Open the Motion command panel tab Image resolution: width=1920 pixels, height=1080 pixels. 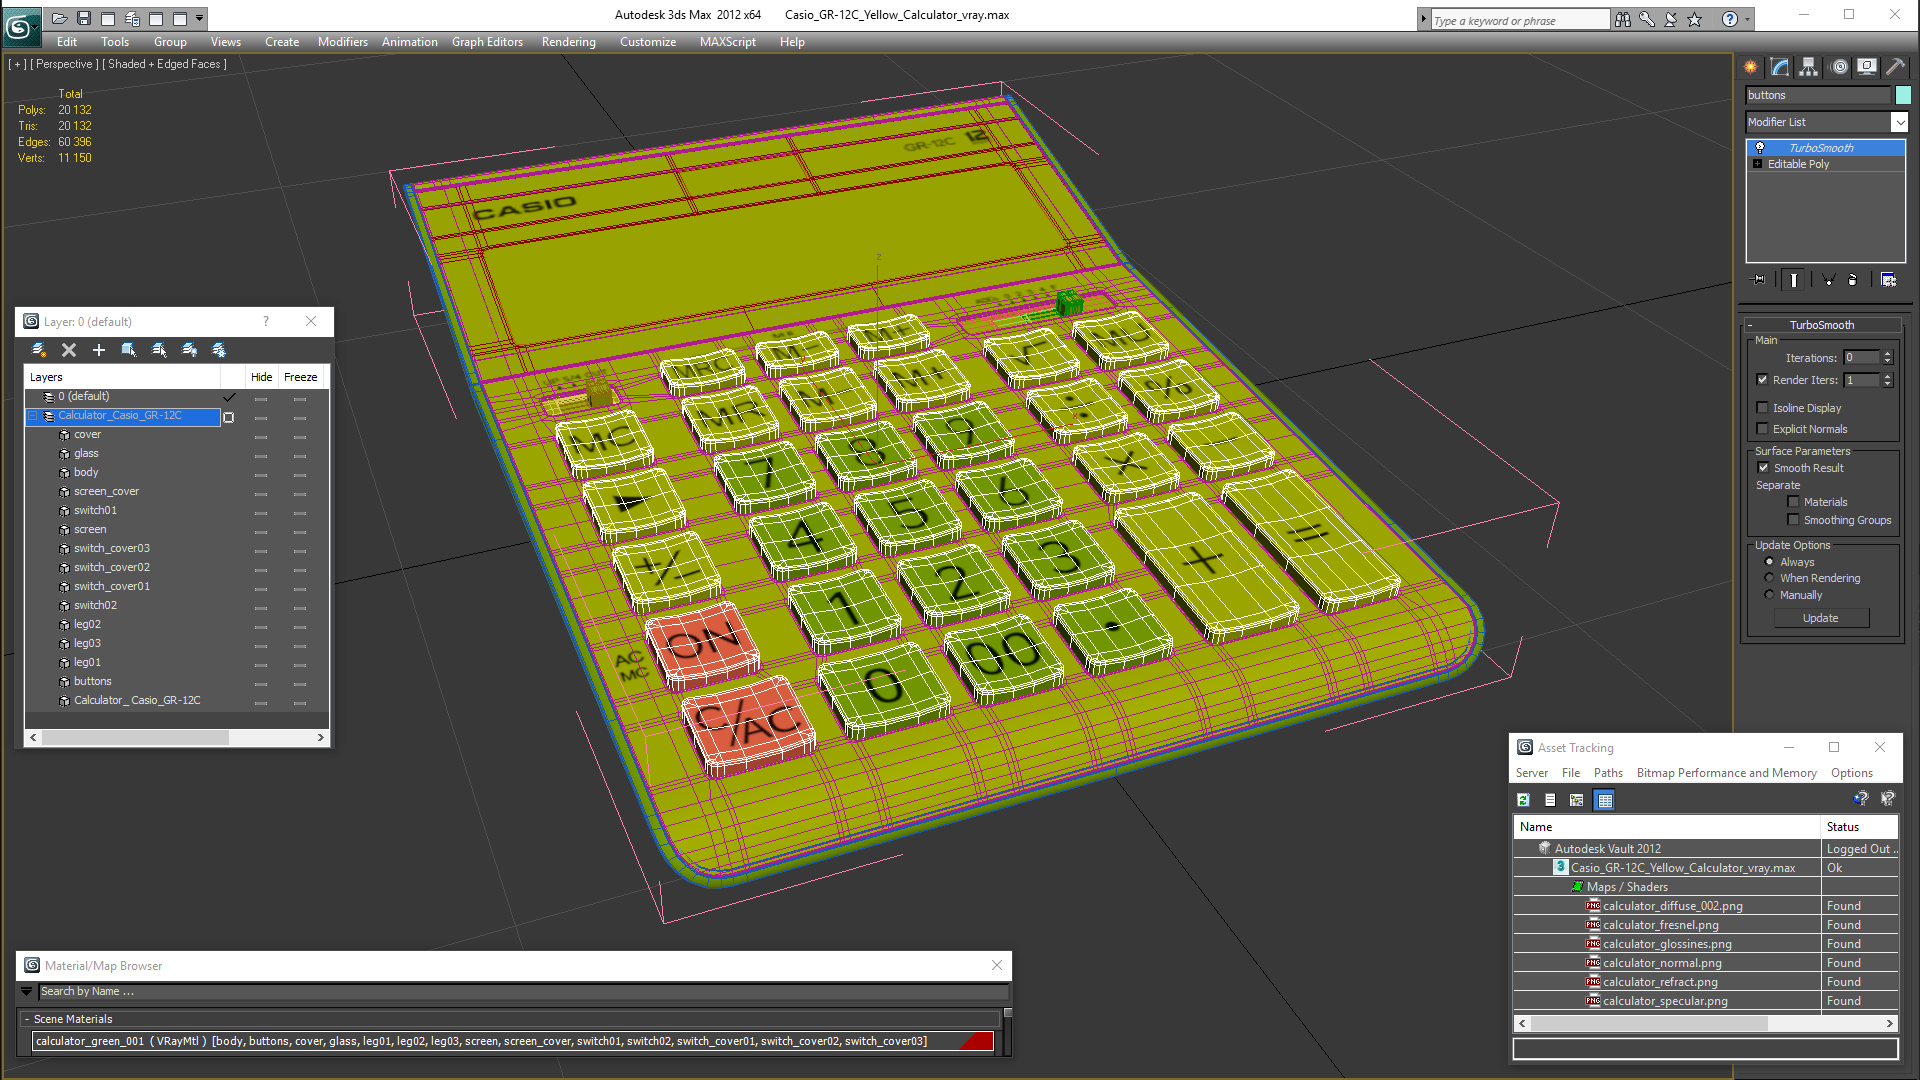(x=1839, y=67)
